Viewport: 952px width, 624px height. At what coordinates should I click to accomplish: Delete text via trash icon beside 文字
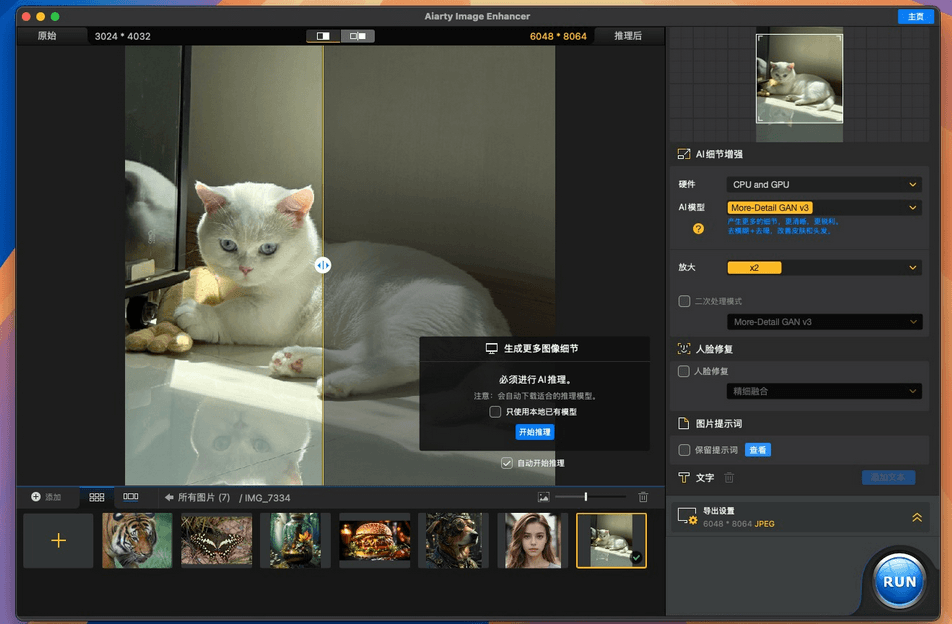pos(729,478)
